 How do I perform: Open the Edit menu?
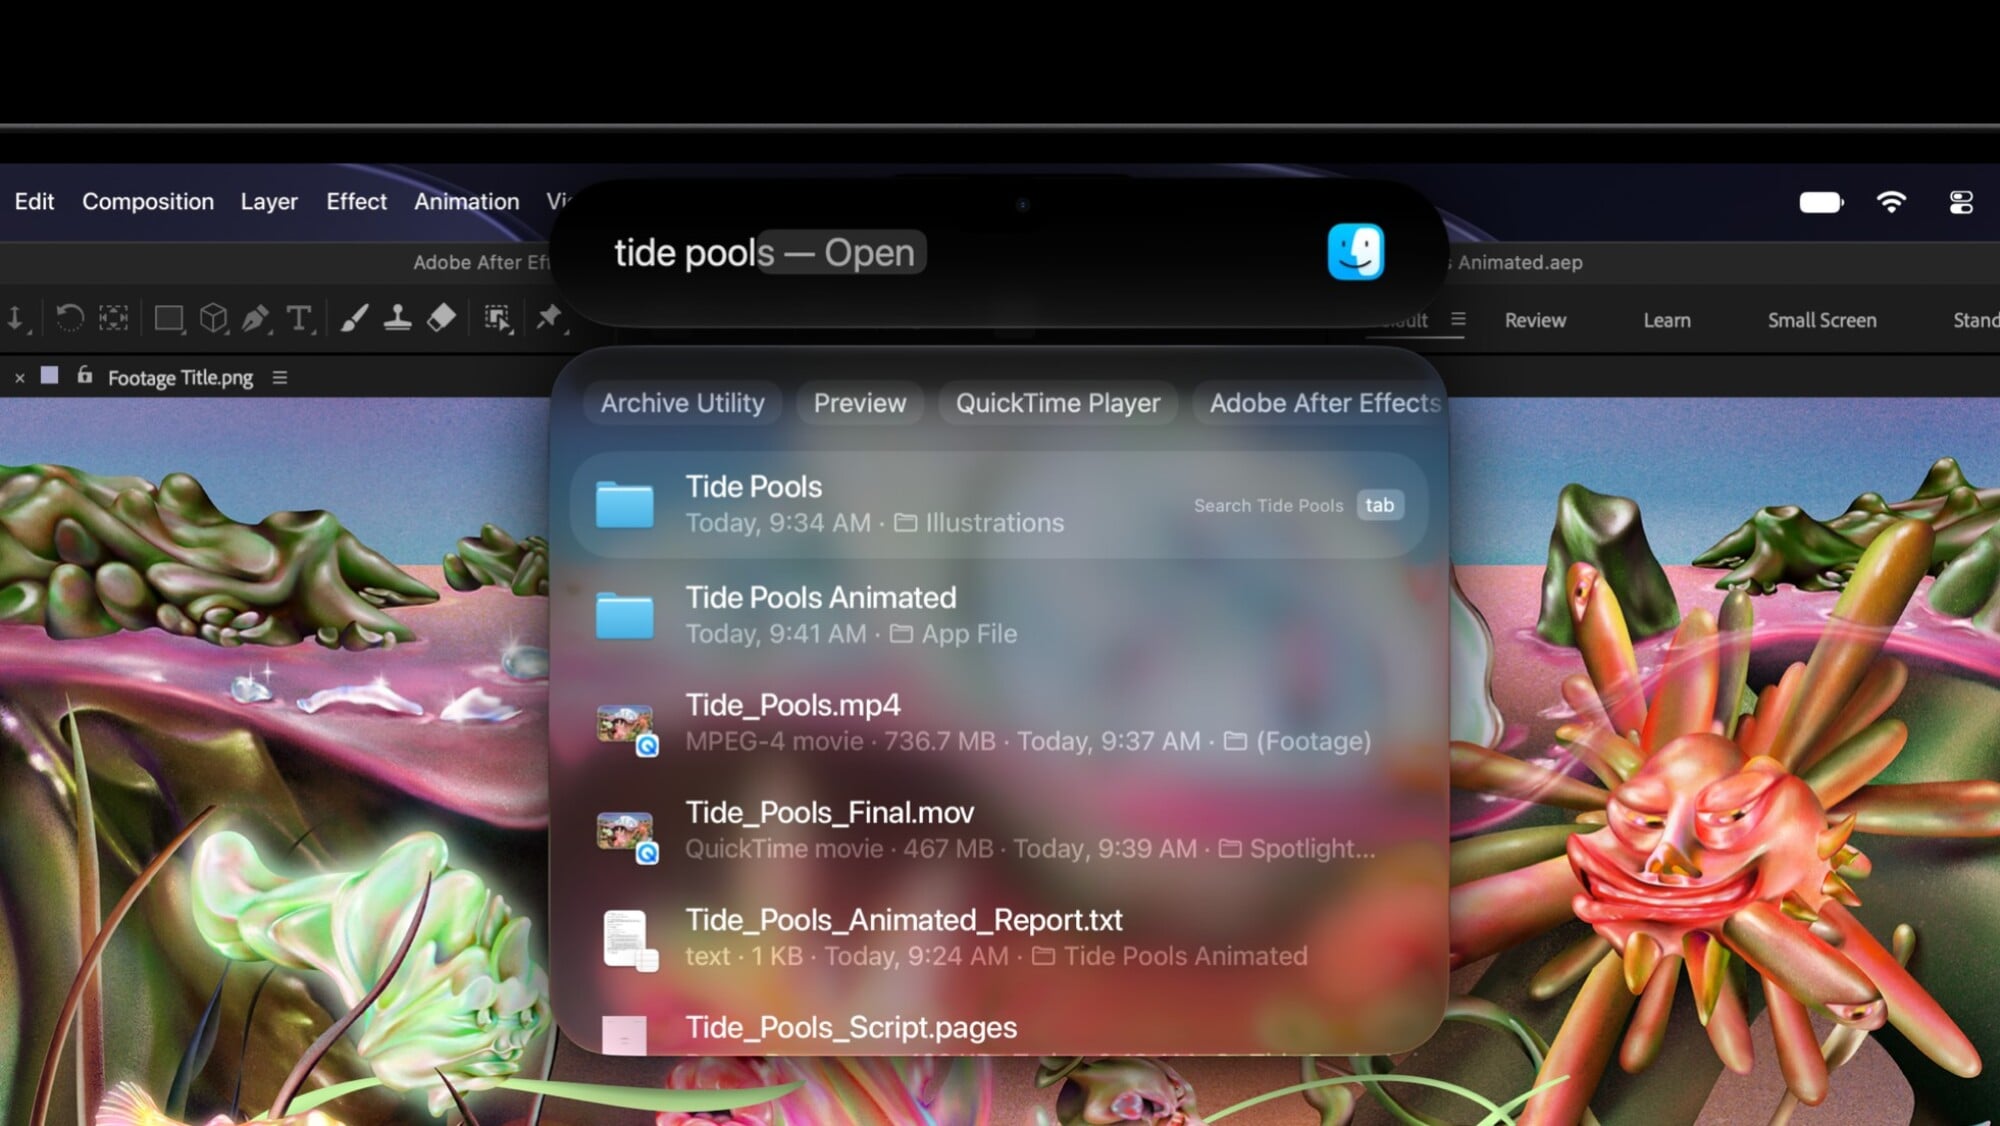pyautogui.click(x=34, y=201)
